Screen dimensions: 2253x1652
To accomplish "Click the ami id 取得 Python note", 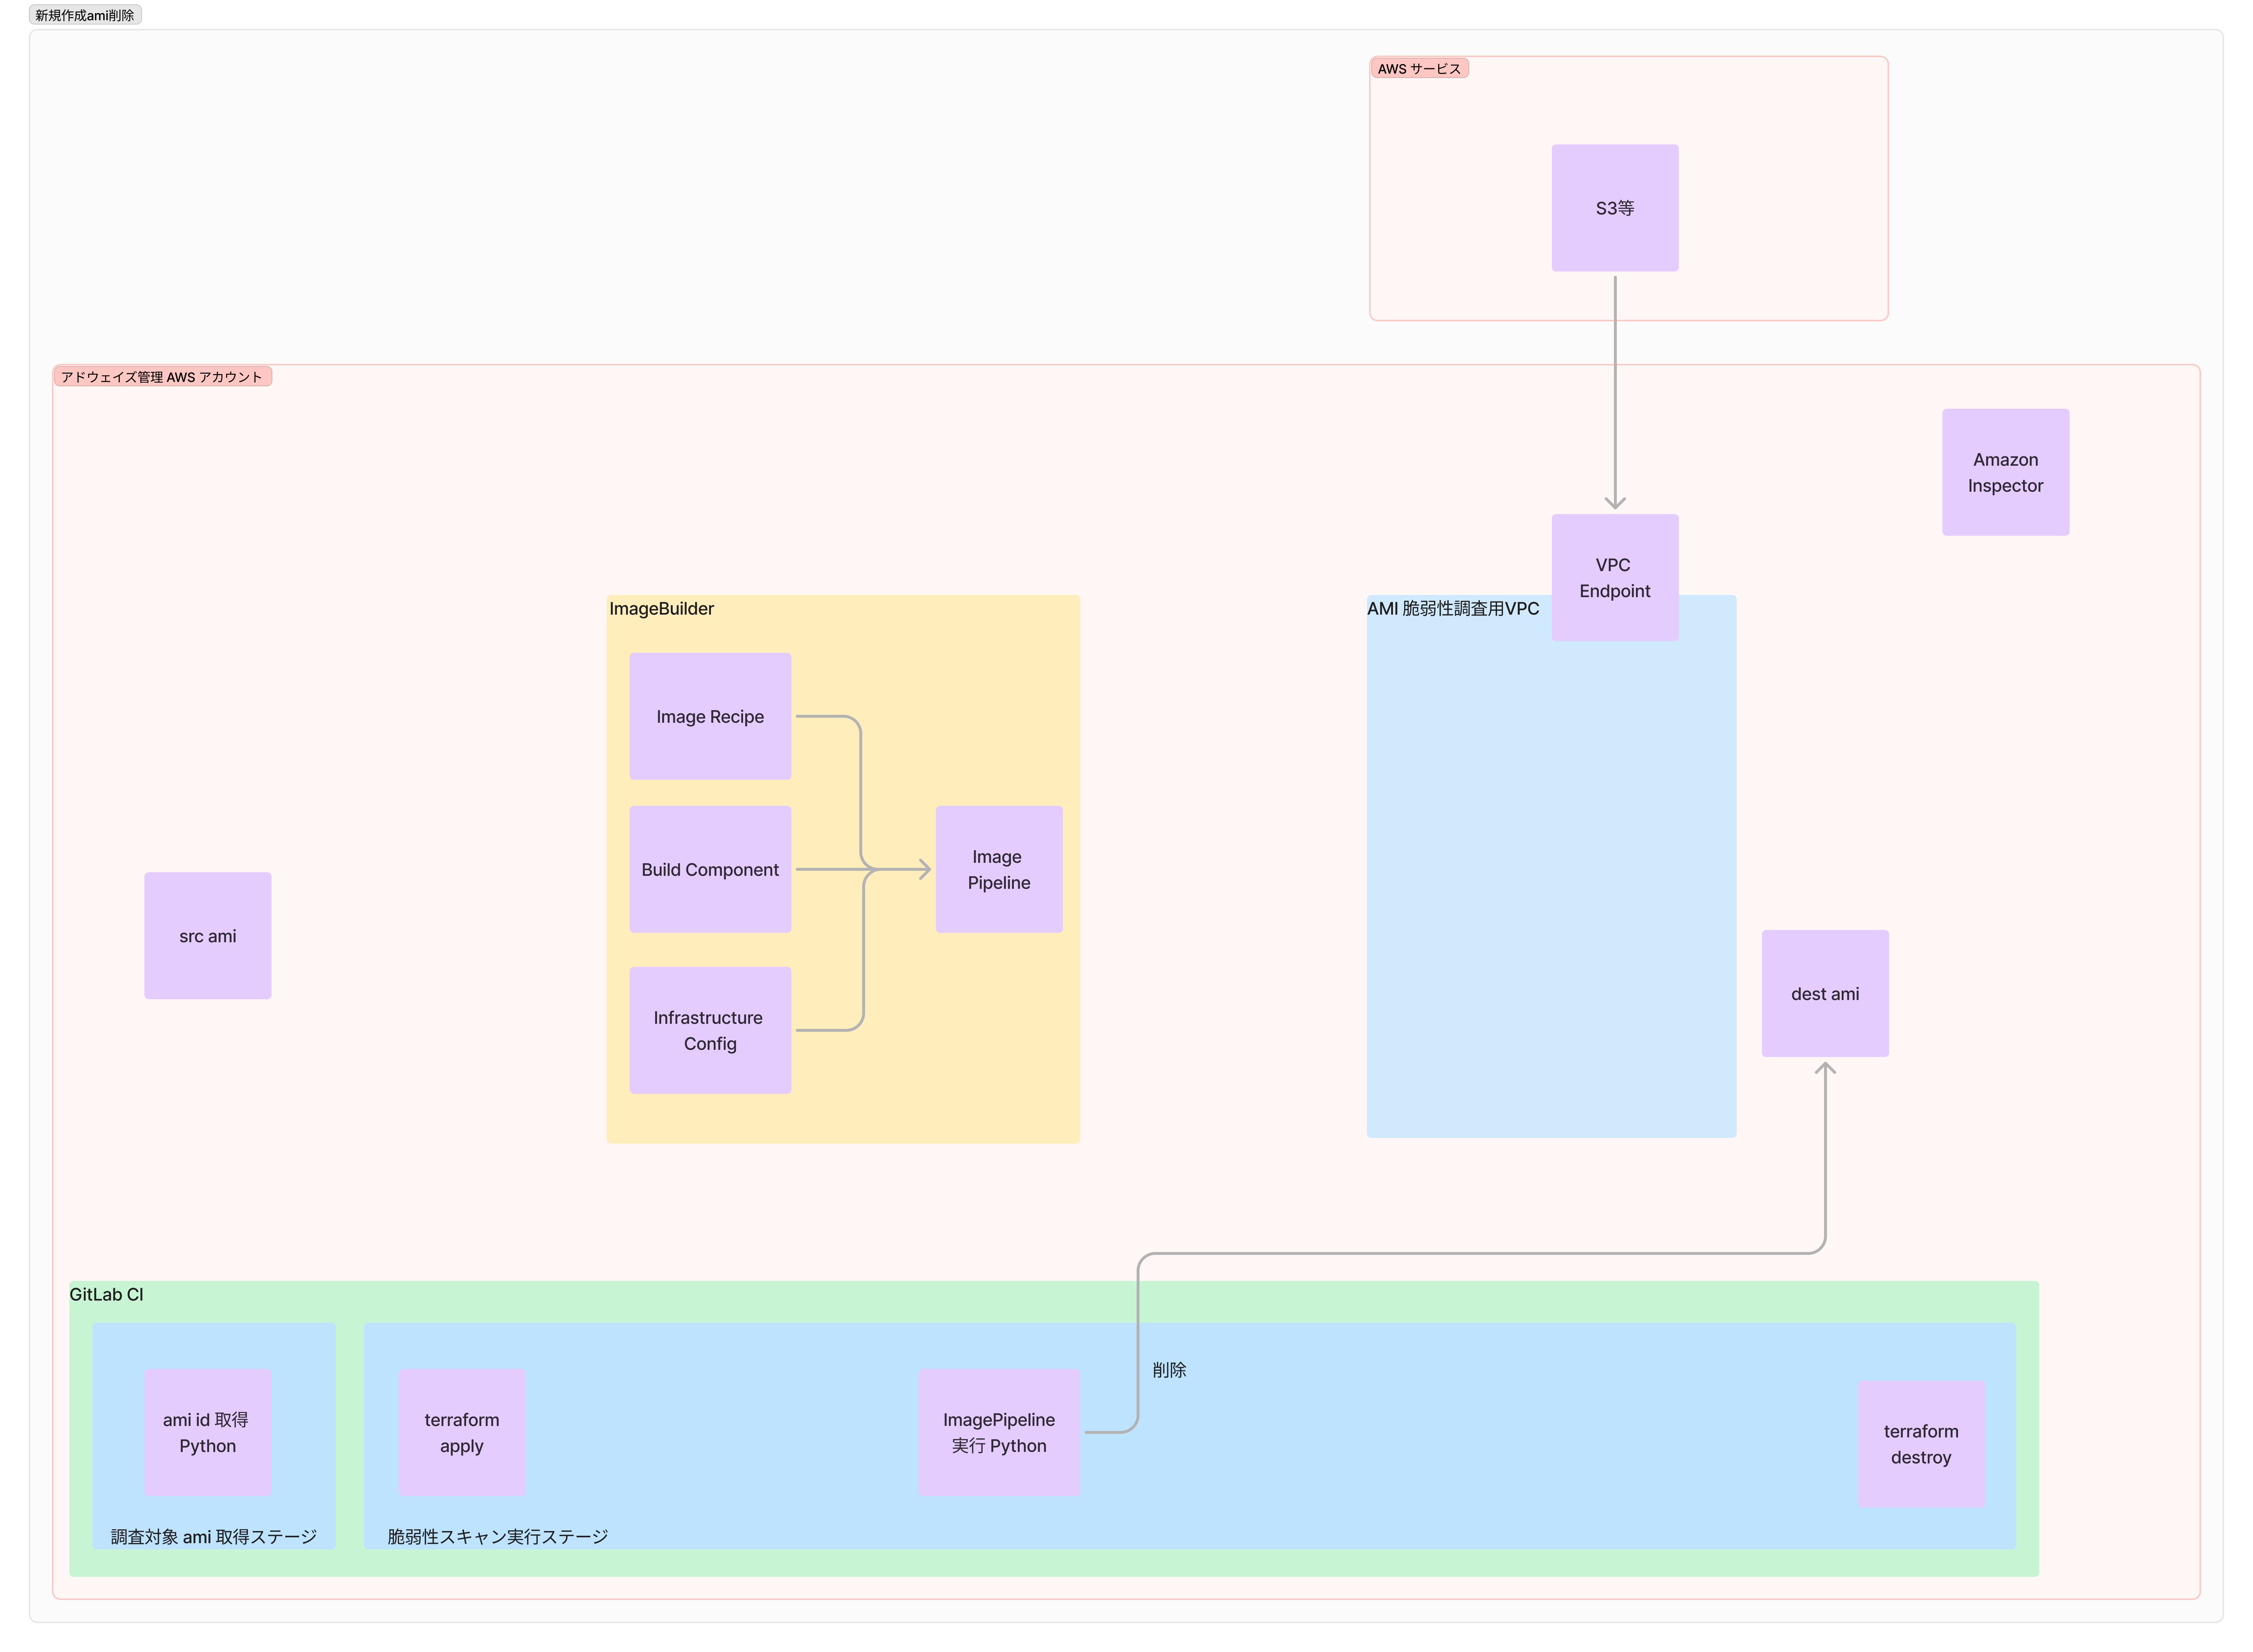I will [x=208, y=1432].
